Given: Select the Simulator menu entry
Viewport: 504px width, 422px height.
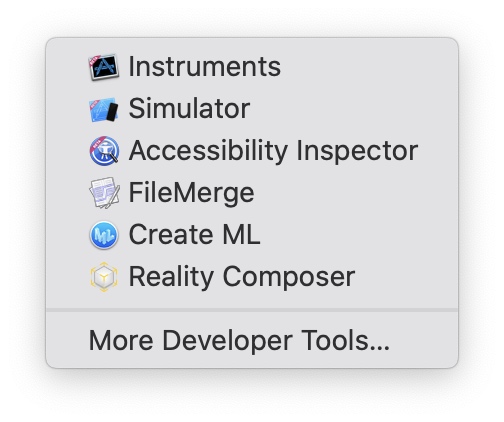Looking at the screenshot, I should point(252,109).
